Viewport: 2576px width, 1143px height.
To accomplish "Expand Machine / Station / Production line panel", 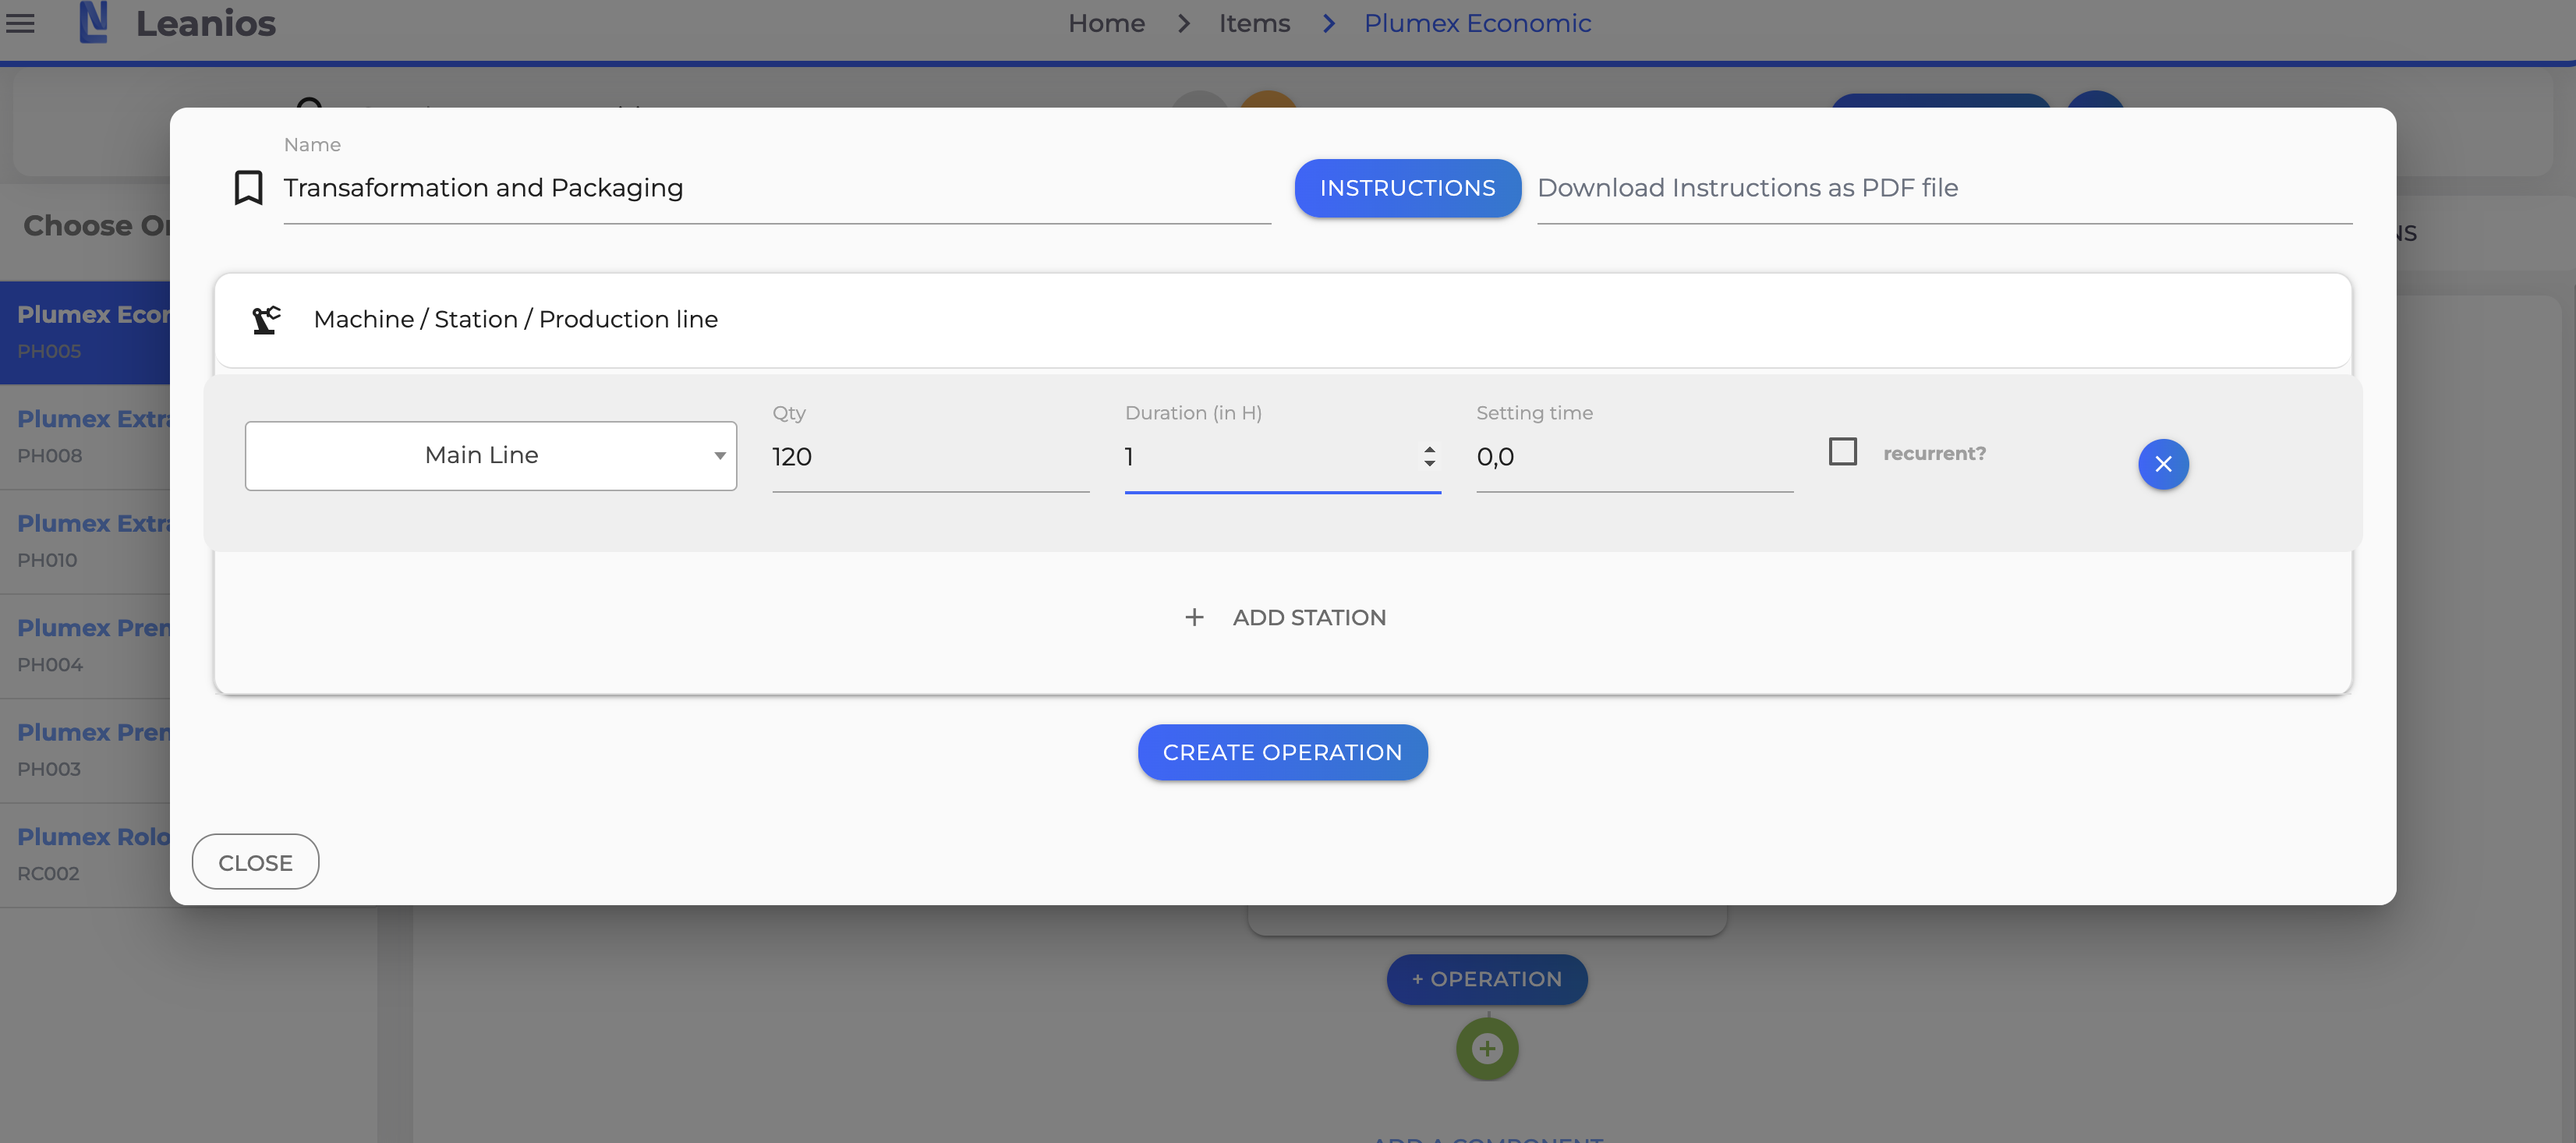I will tap(1282, 319).
